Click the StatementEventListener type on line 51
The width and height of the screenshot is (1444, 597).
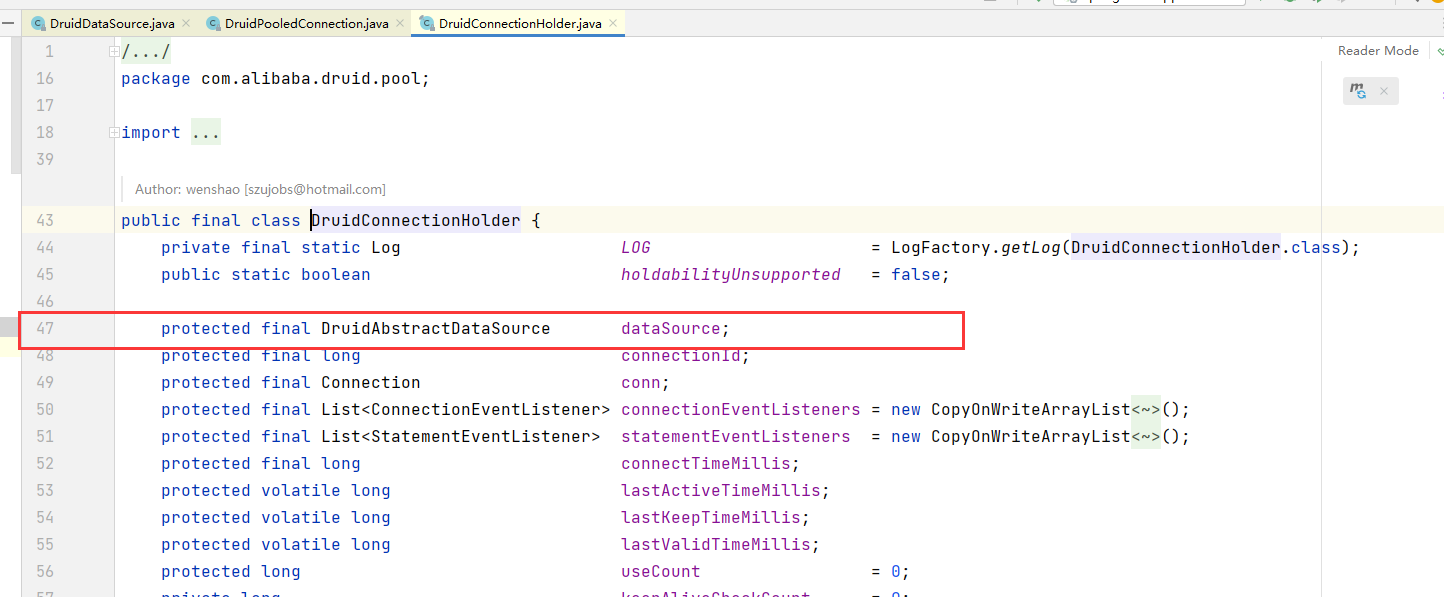tap(481, 437)
